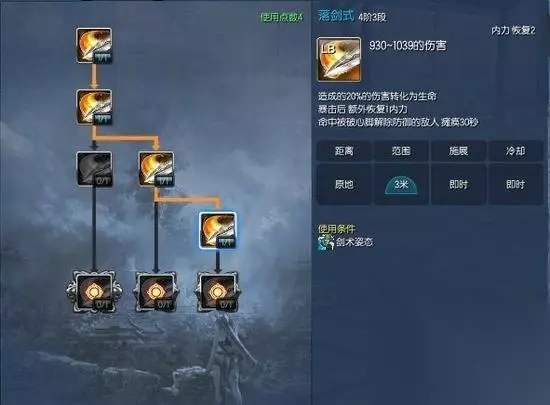Select the blue-highlighted fourth-tier skill node

(218, 230)
